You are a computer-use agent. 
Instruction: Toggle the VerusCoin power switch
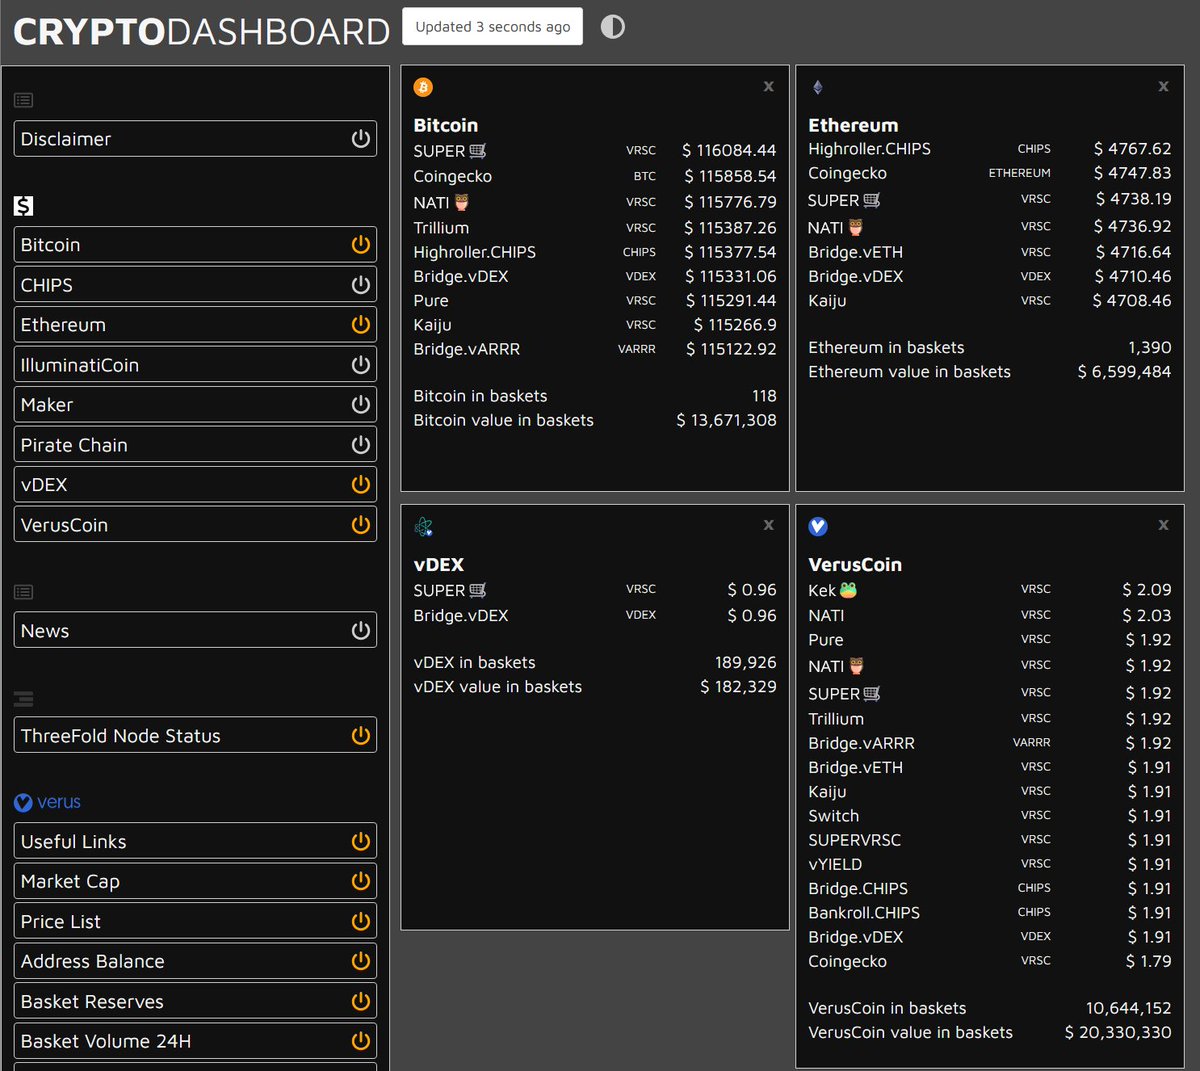tap(361, 525)
